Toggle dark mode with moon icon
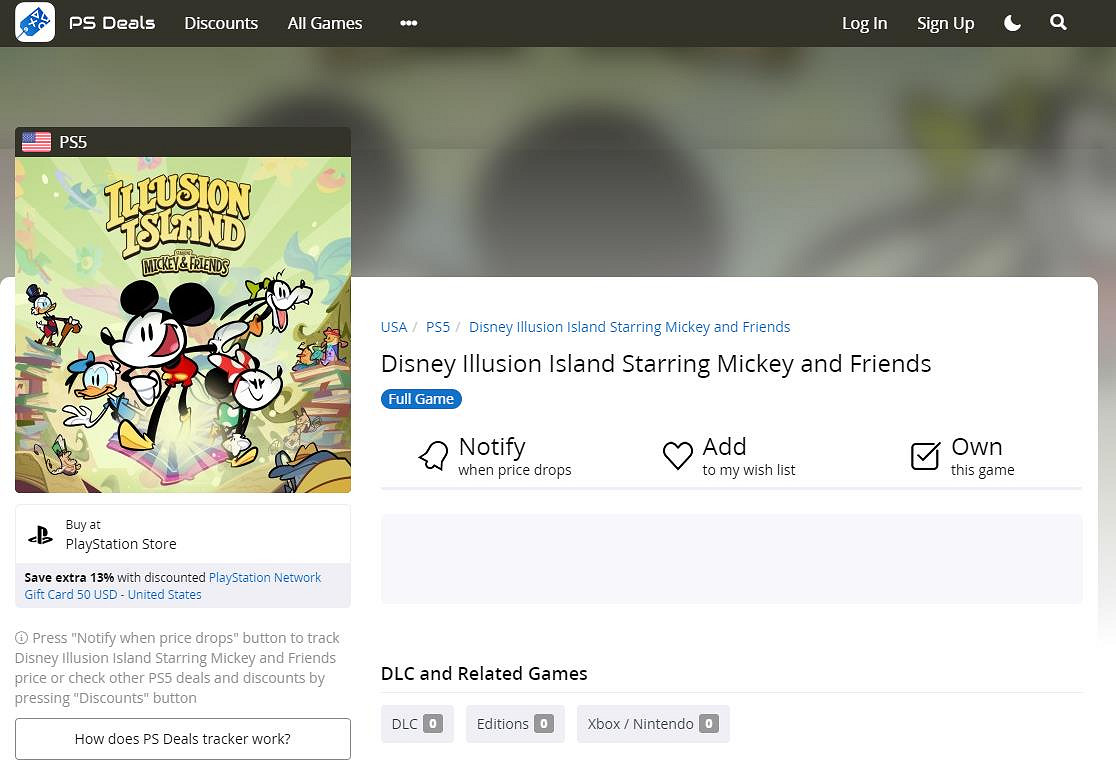This screenshot has width=1116, height=771. [x=1012, y=23]
